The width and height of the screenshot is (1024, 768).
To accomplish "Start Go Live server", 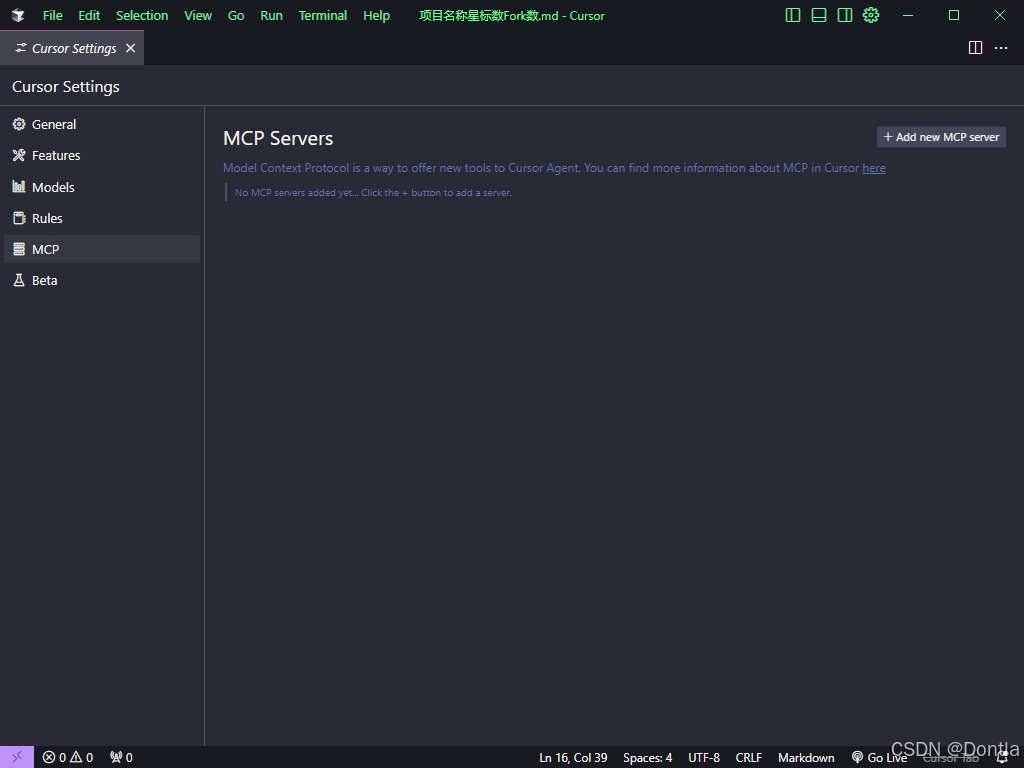I will [879, 758].
